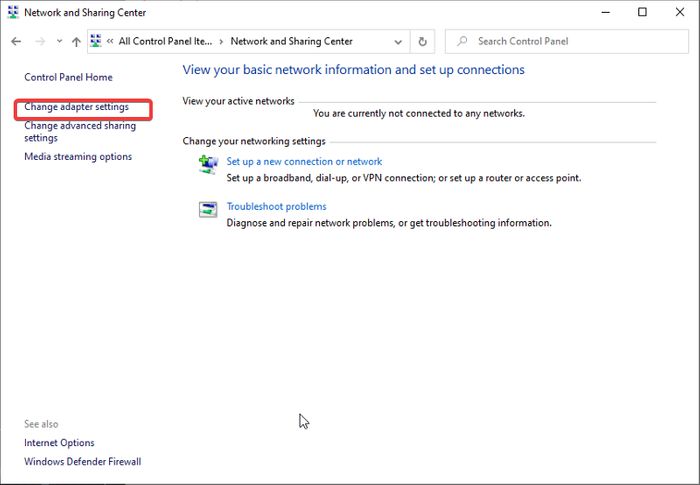Select All Control Panel Items breadcrumb
700x485 pixels.
pyautogui.click(x=167, y=42)
